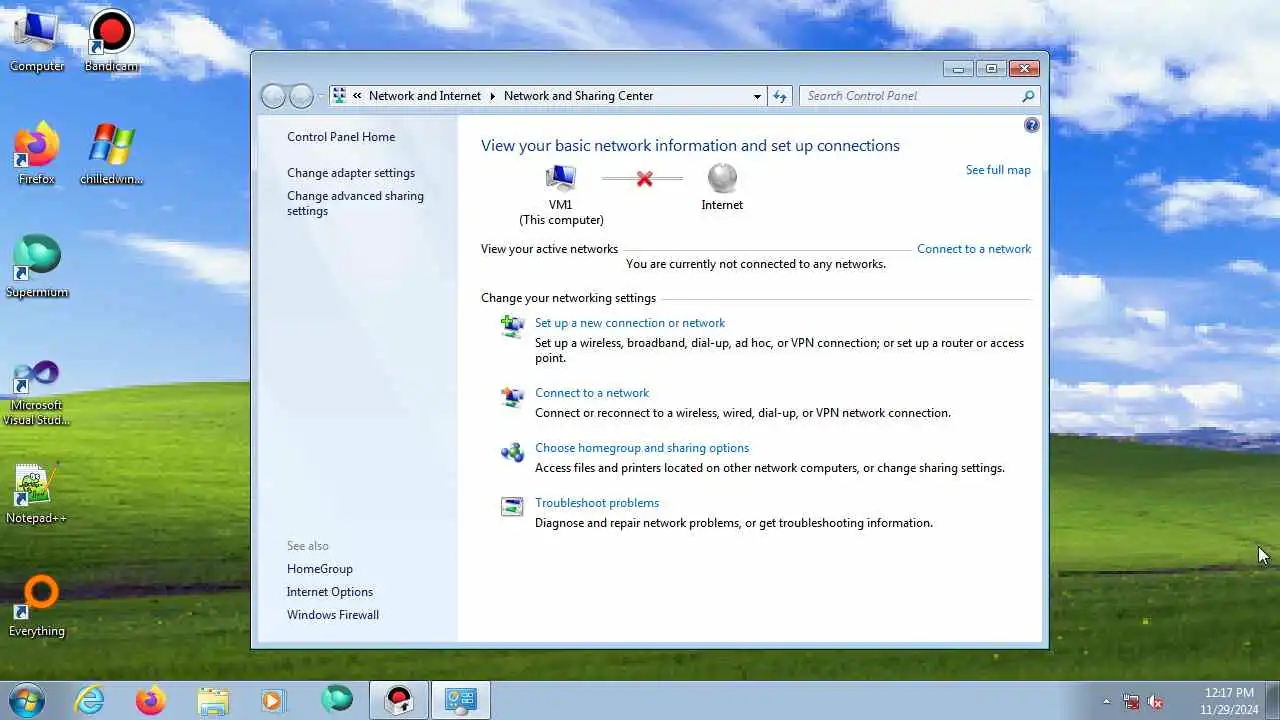The image size is (1280, 720).
Task: Open the Bandicam desktop shortcut
Action: click(111, 42)
